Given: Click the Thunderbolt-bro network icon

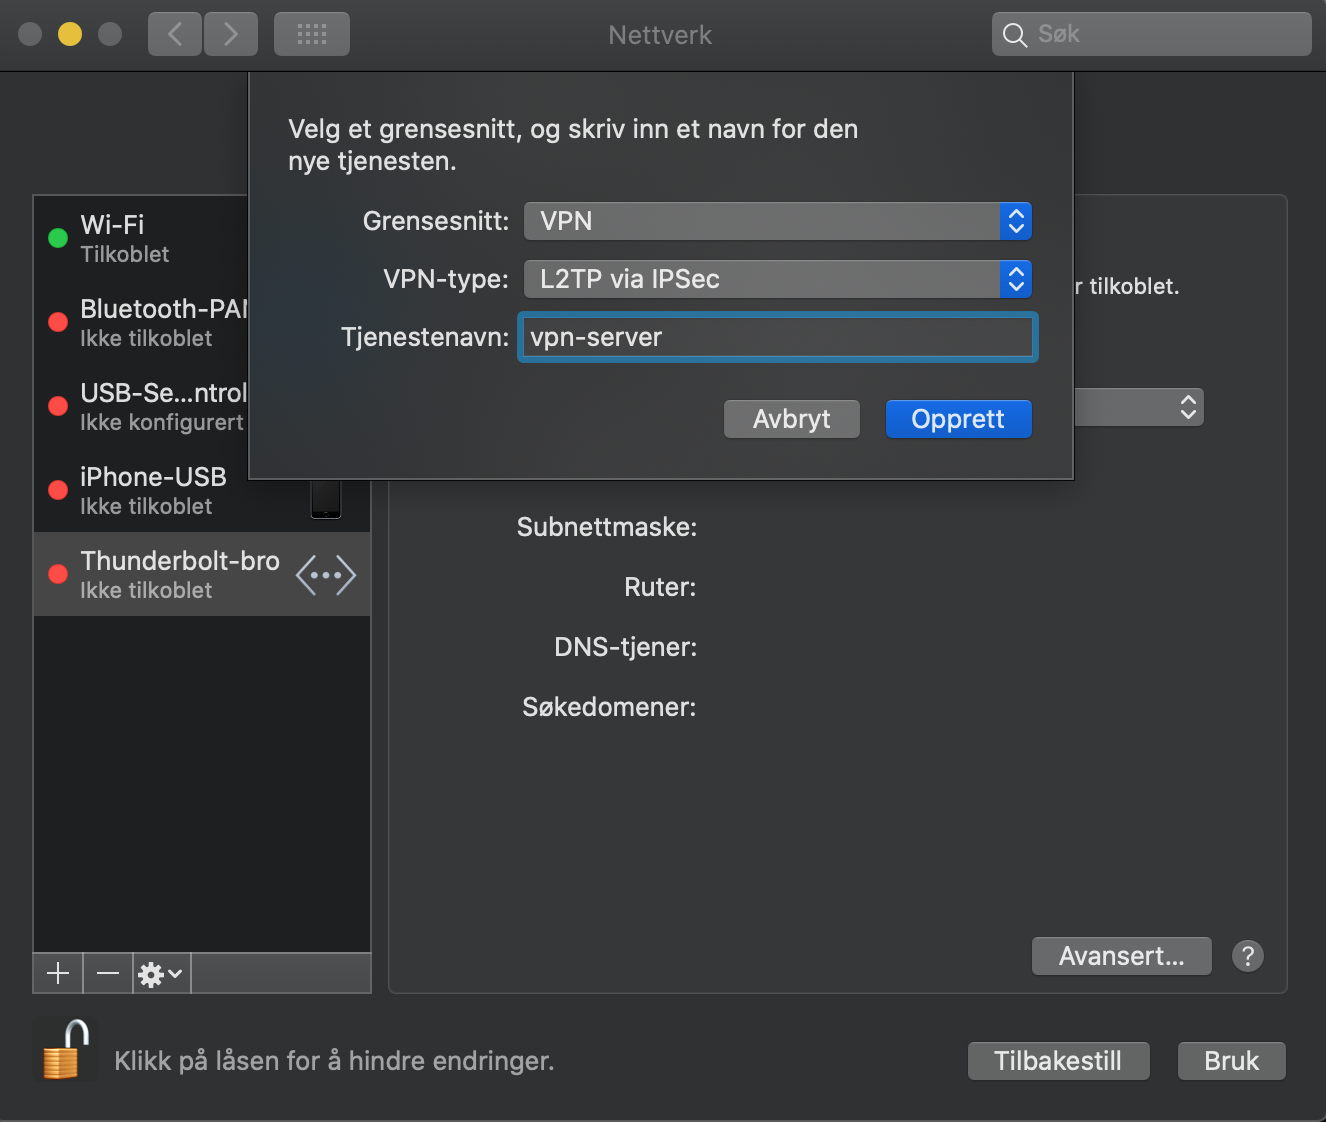Looking at the screenshot, I should pyautogui.click(x=325, y=574).
